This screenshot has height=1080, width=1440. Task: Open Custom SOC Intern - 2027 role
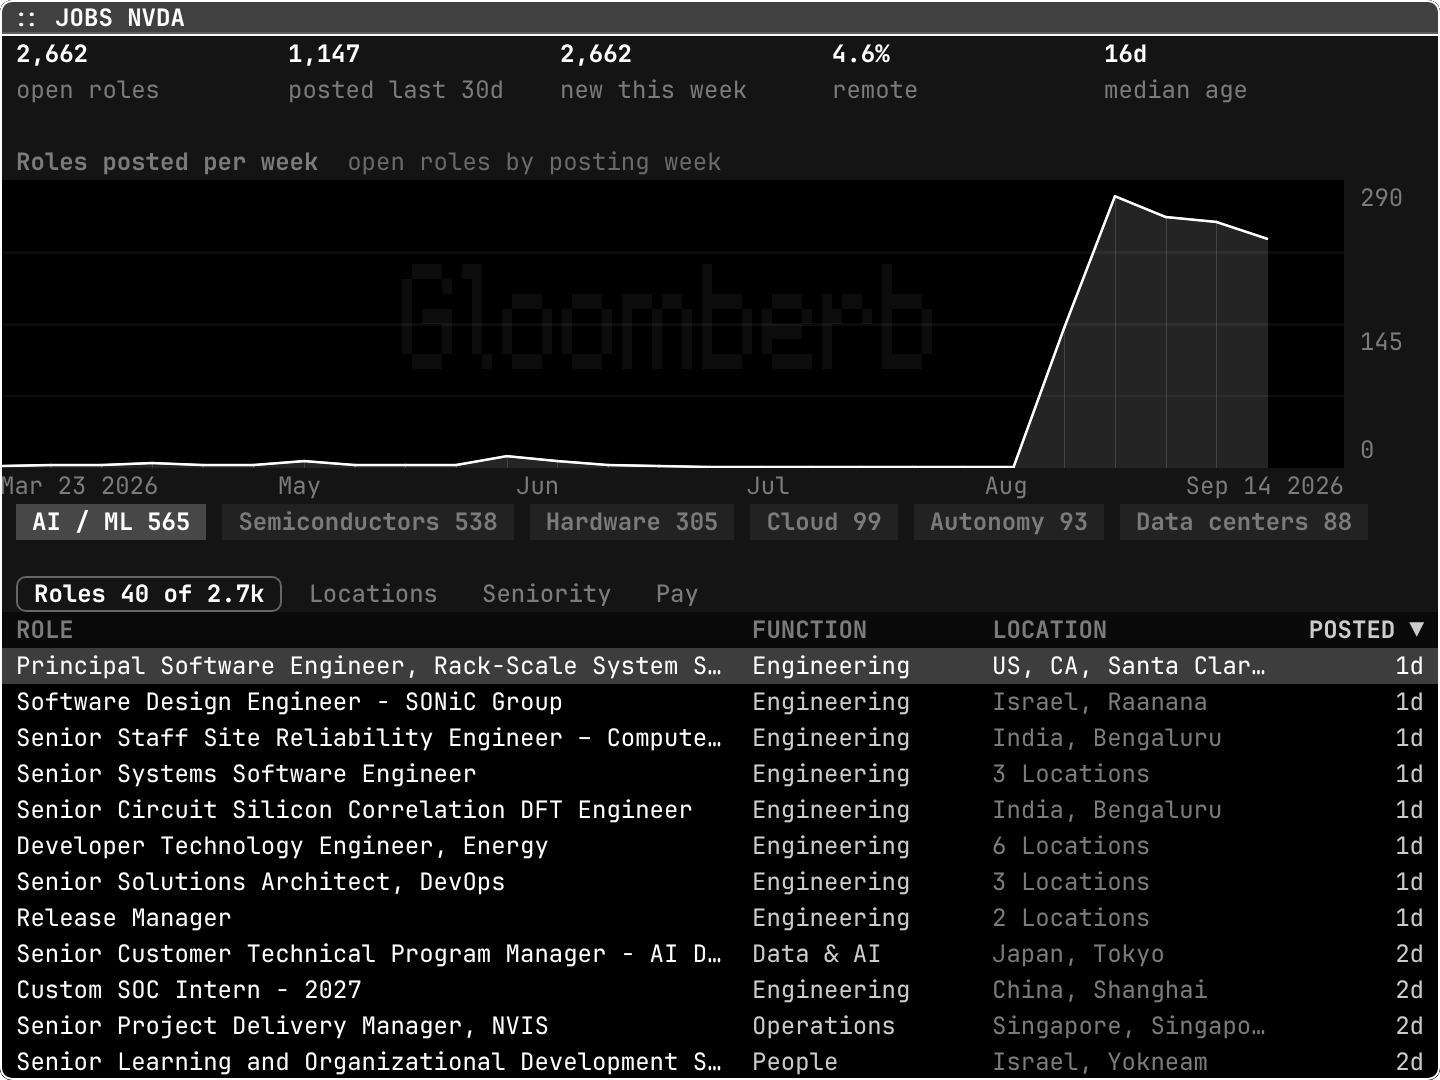coord(720,990)
